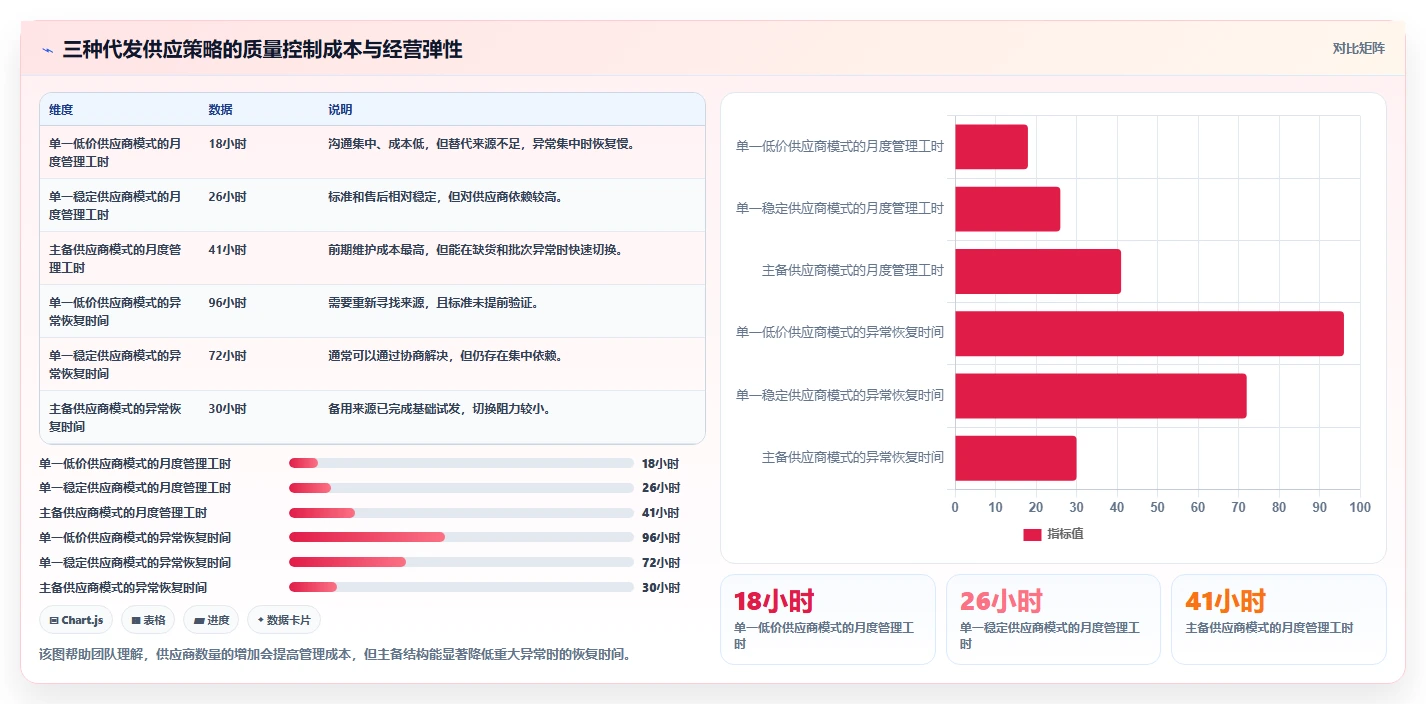Click the 30小时 value cell in the table
Viewport: 1426px width, 704px height.
coord(227,409)
